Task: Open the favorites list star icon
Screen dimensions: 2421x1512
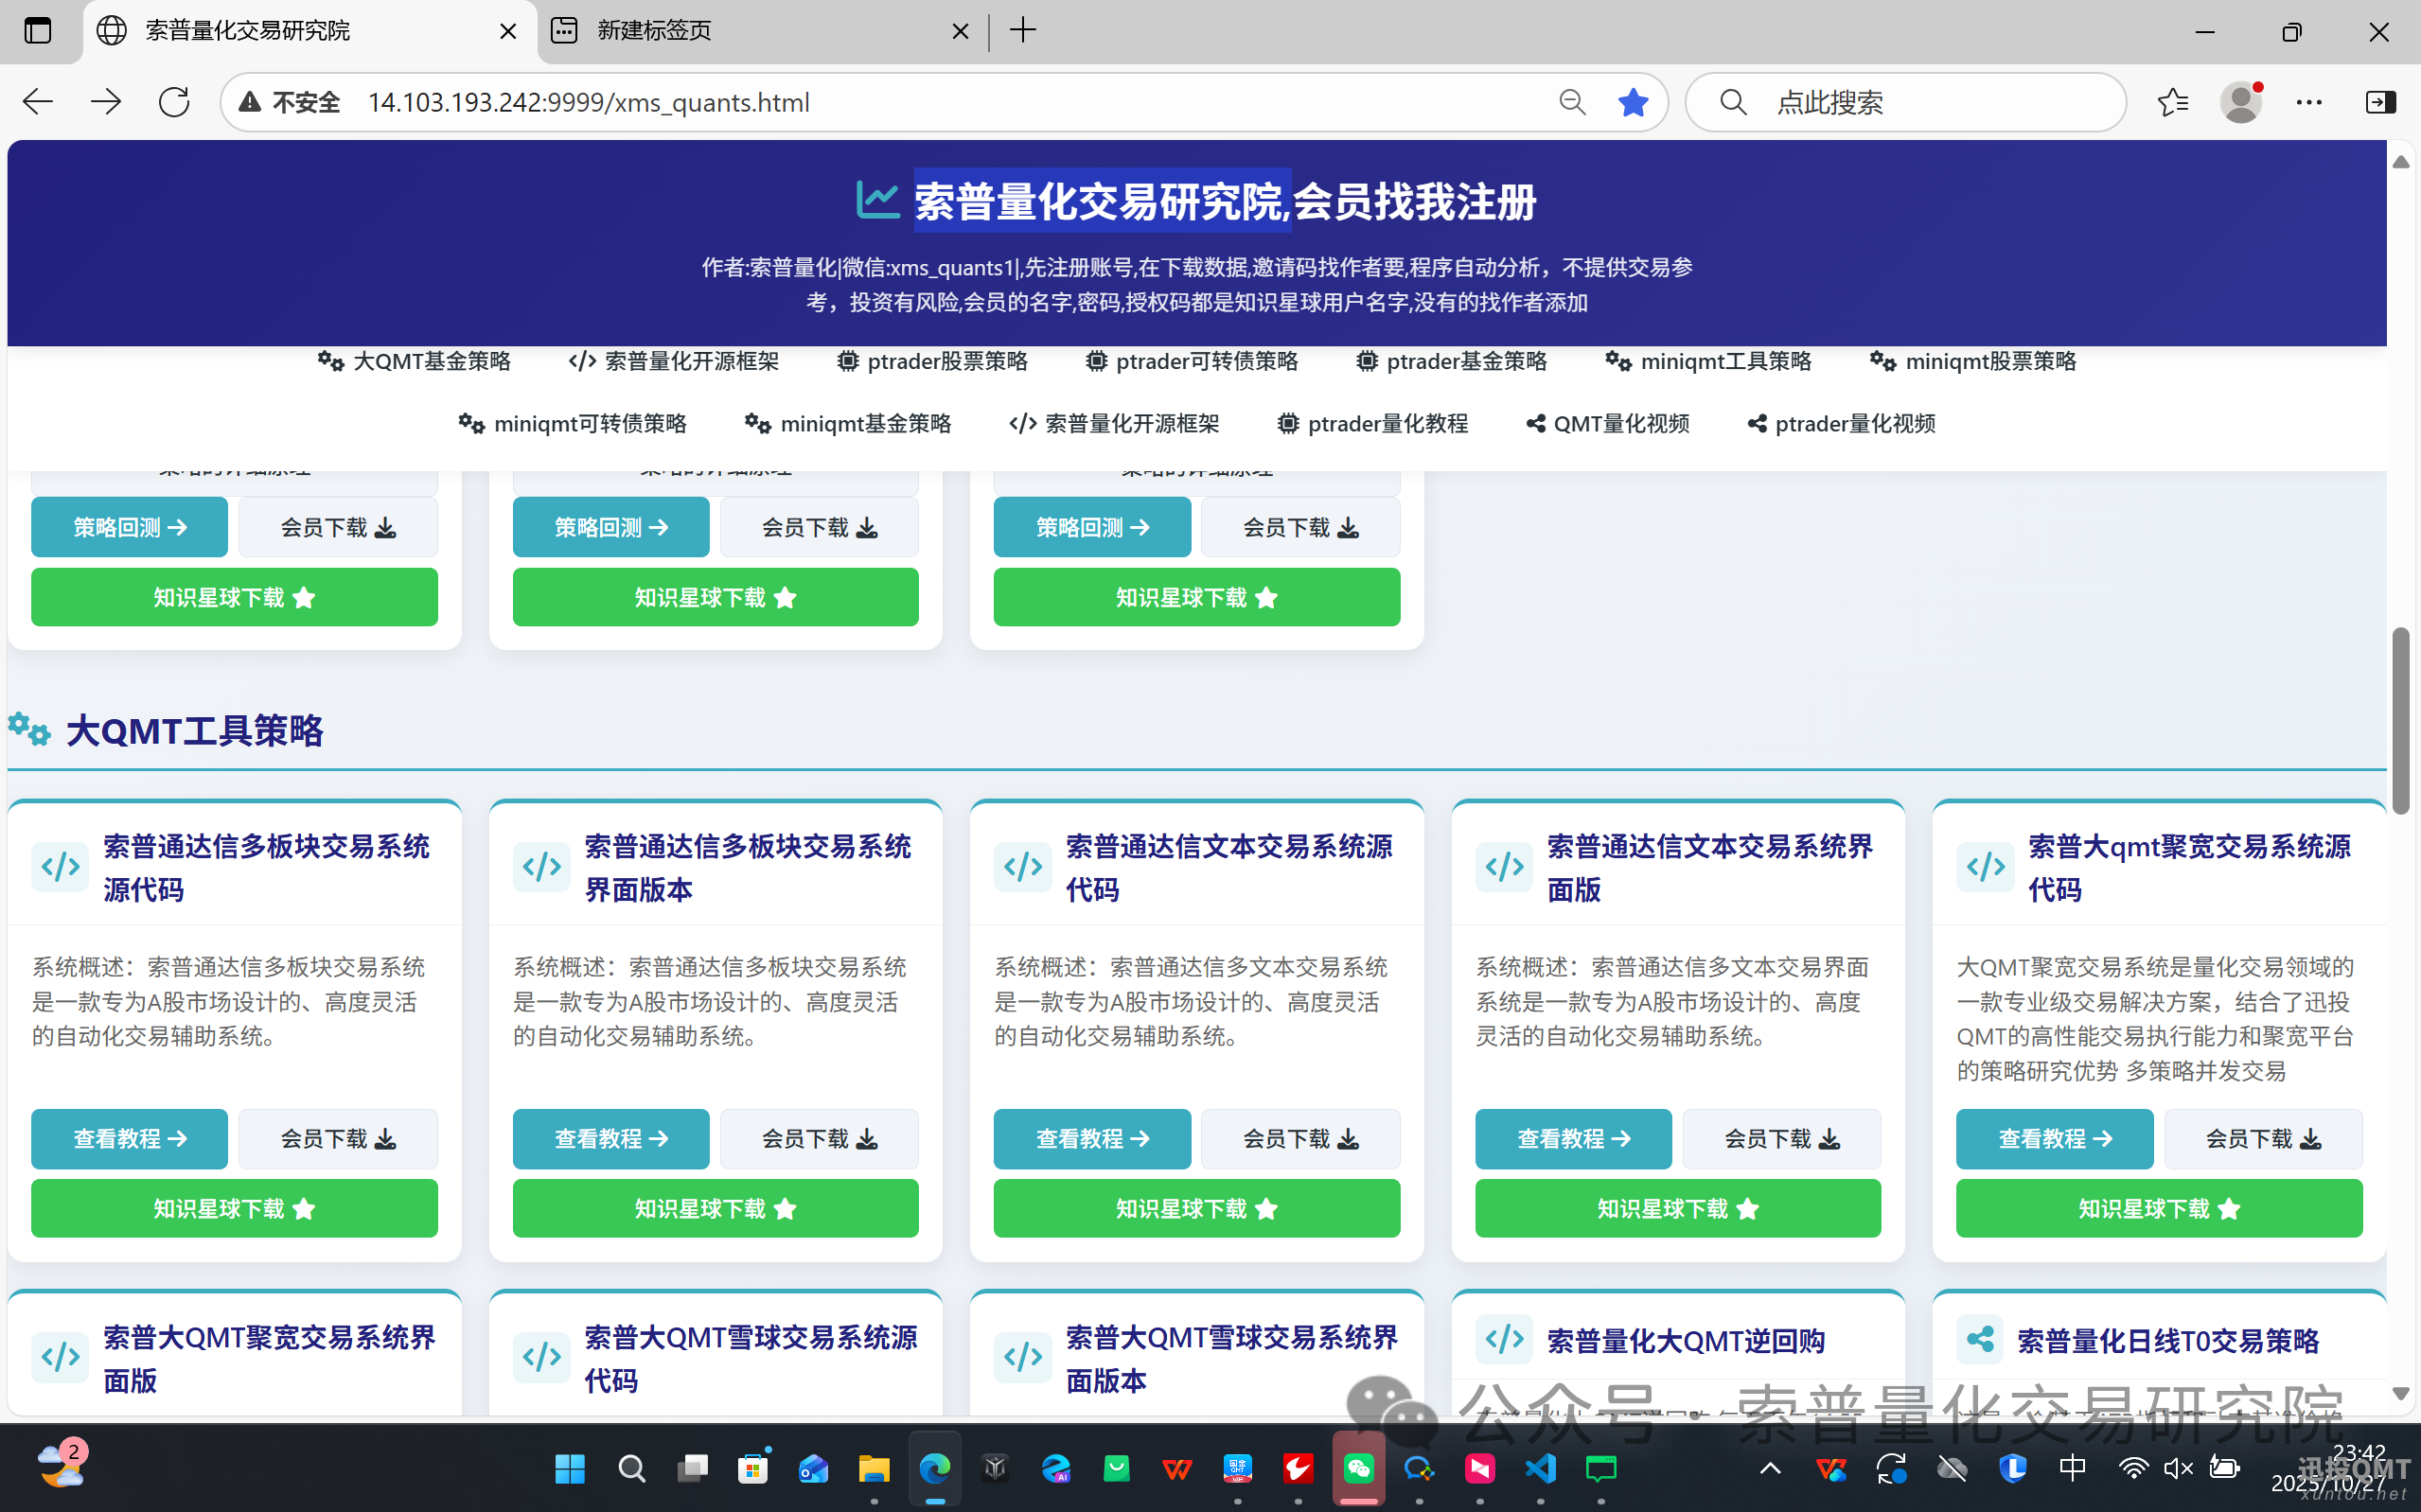Action: 2172,102
